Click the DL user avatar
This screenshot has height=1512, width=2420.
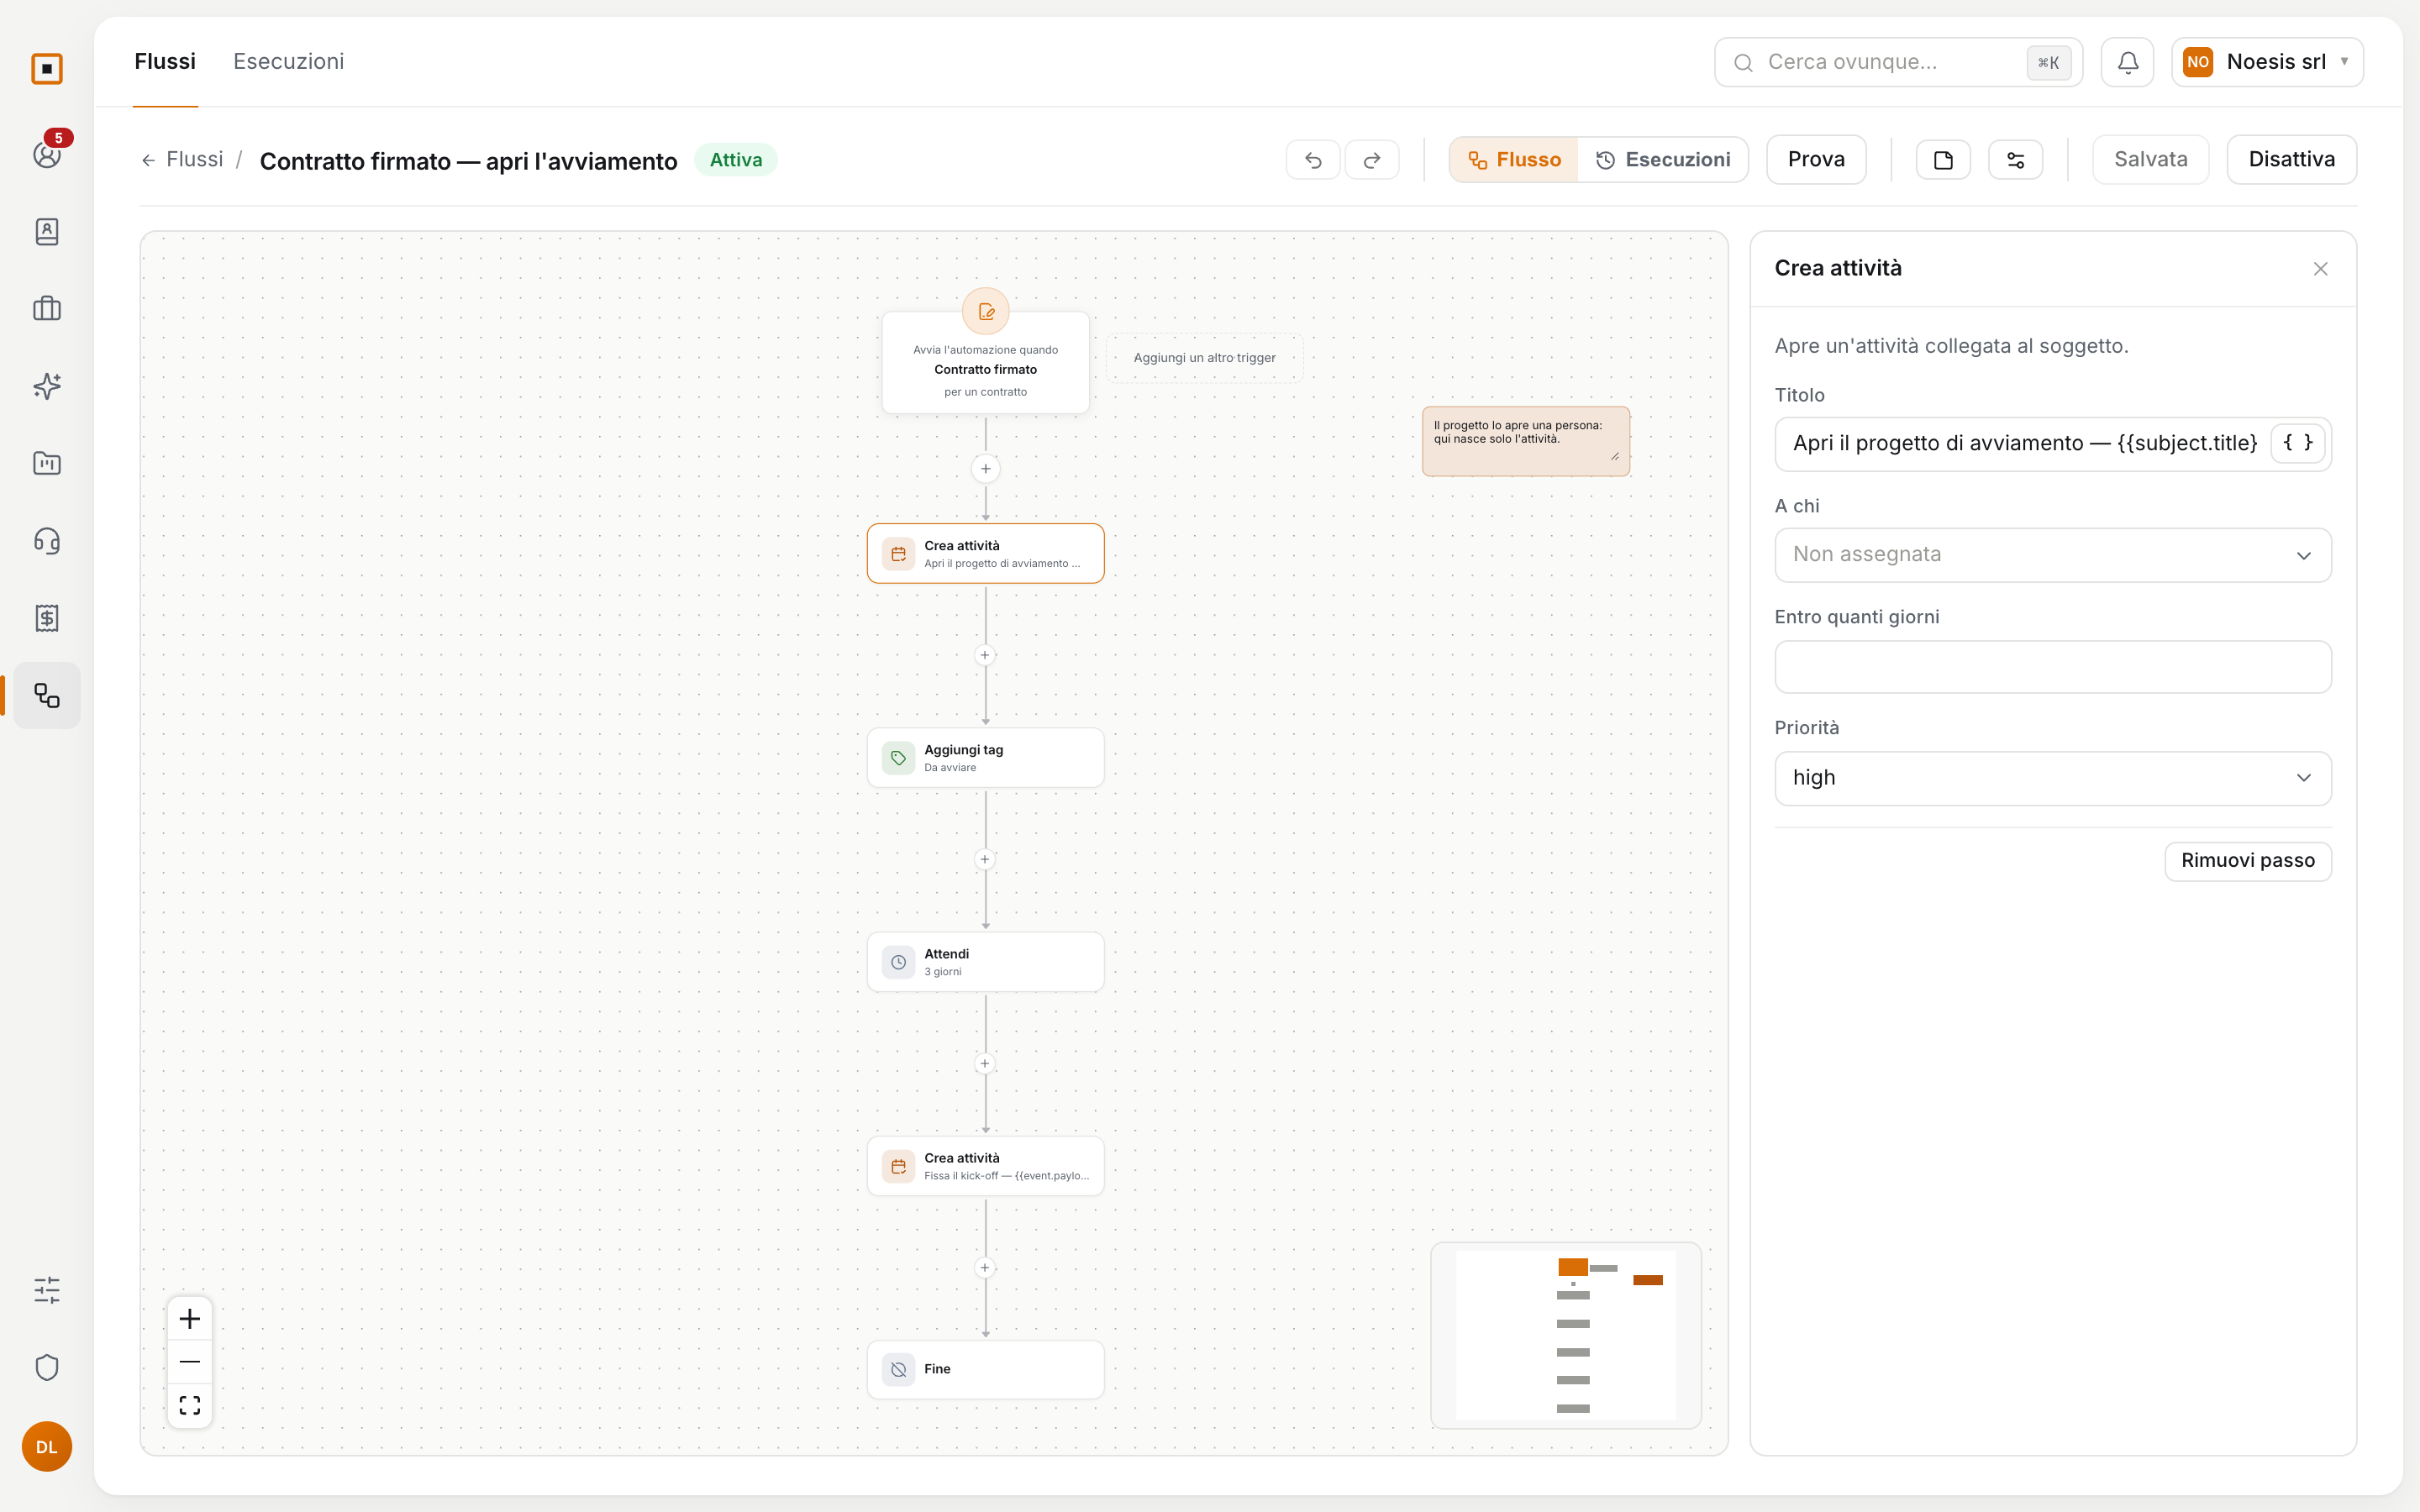[x=47, y=1446]
